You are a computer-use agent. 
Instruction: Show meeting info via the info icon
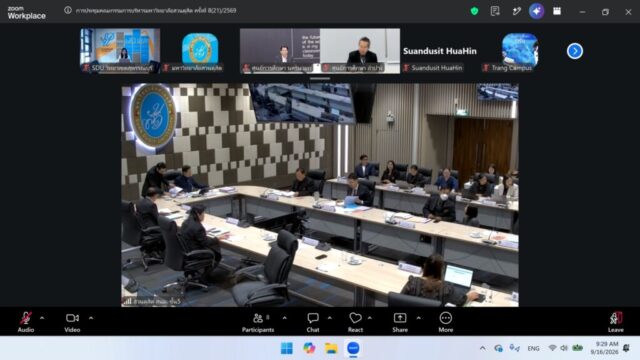tap(68, 10)
